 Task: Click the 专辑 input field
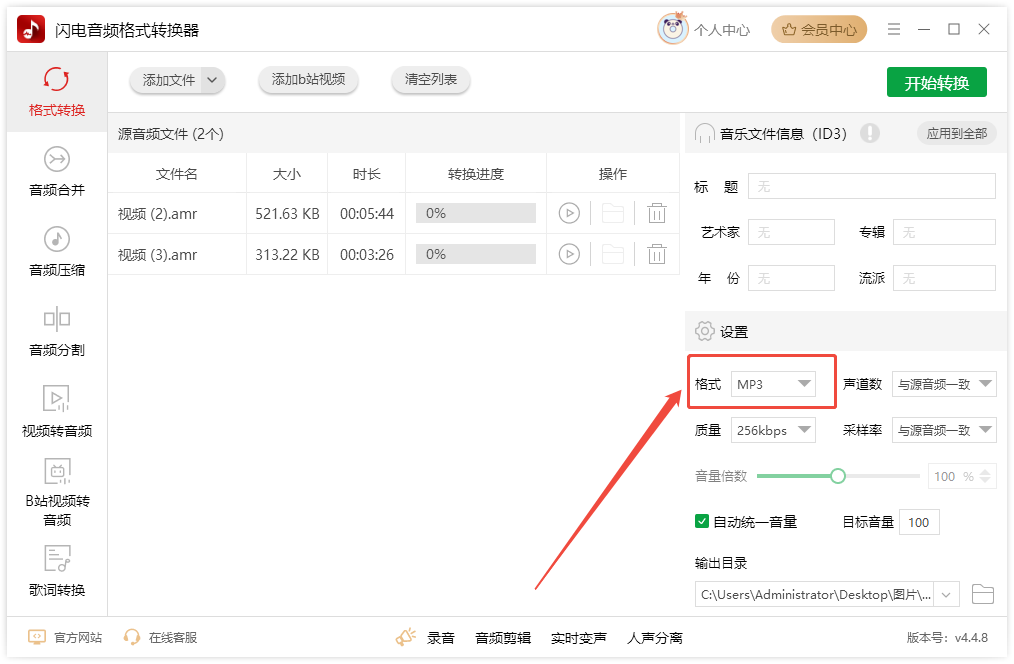[x=944, y=231]
